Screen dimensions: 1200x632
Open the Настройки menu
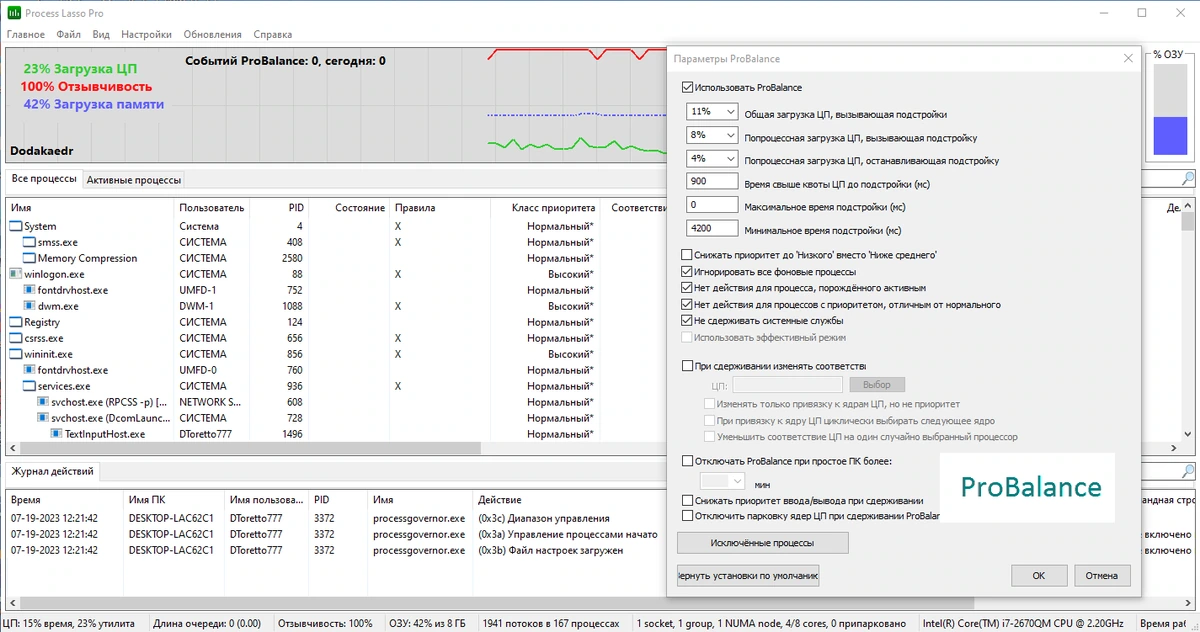[x=146, y=34]
